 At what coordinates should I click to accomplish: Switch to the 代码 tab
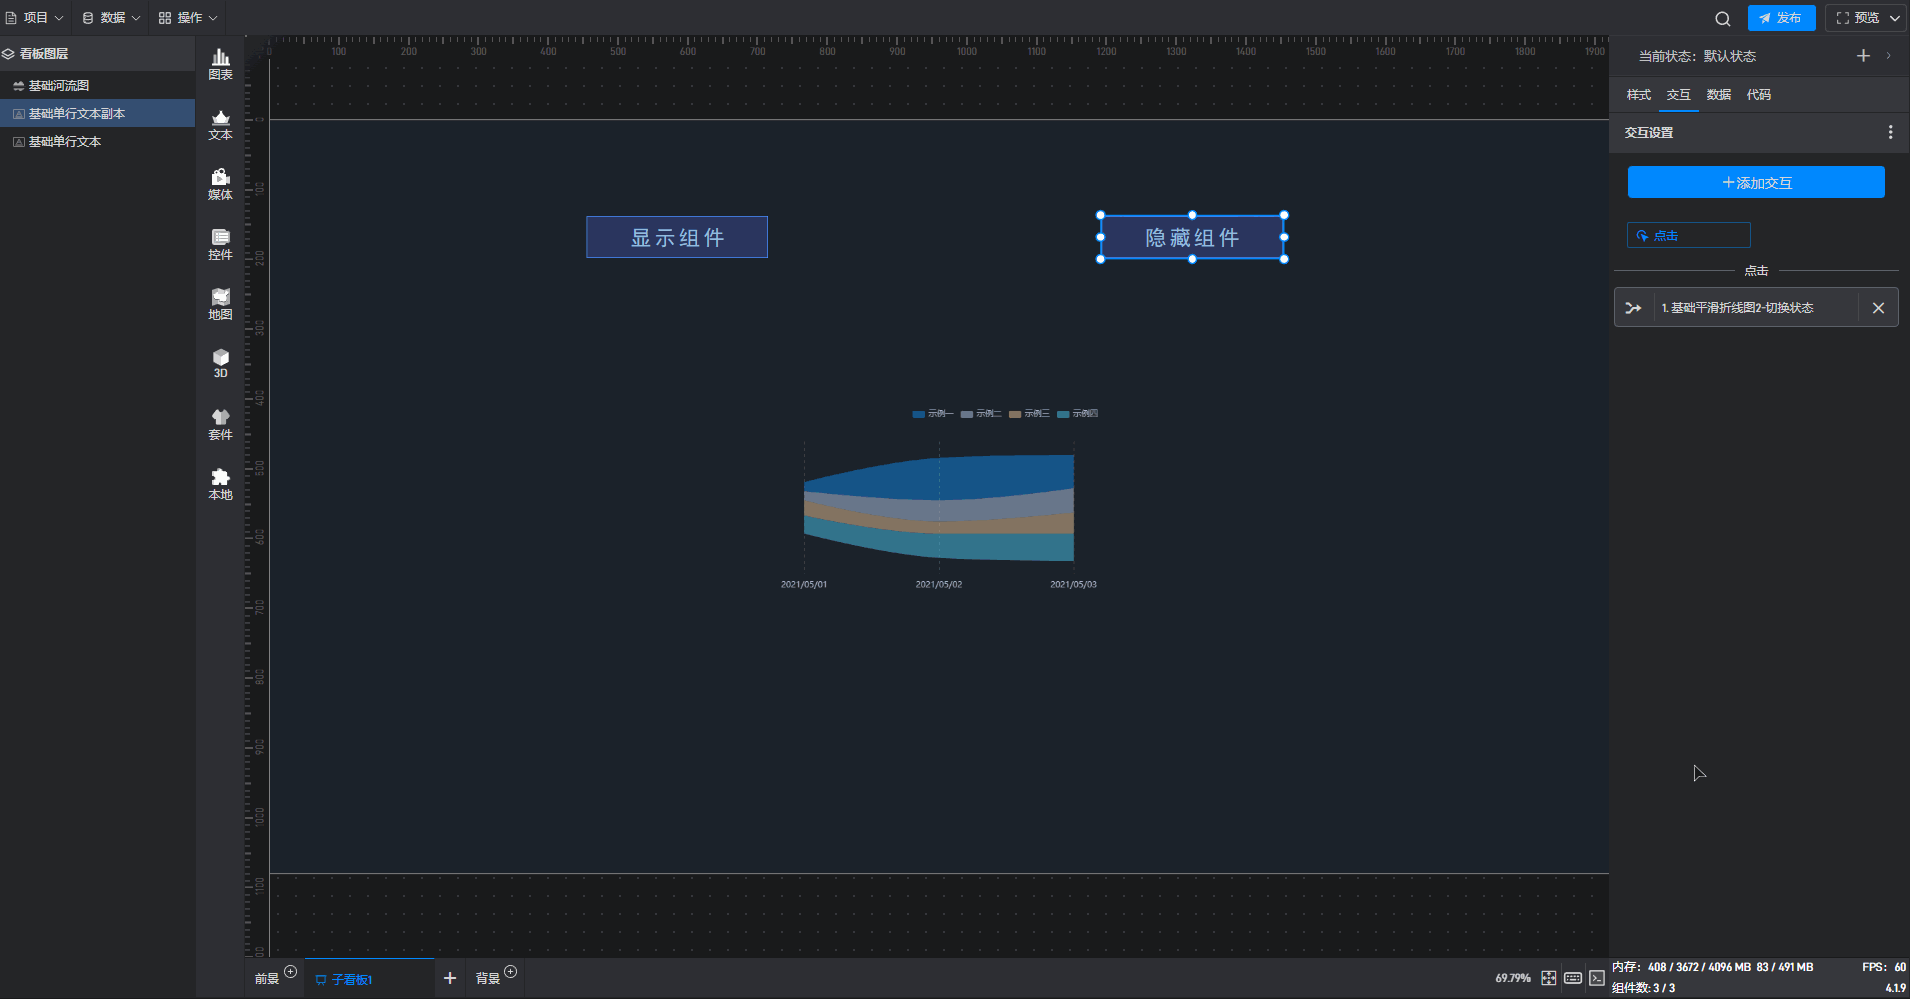(1758, 95)
